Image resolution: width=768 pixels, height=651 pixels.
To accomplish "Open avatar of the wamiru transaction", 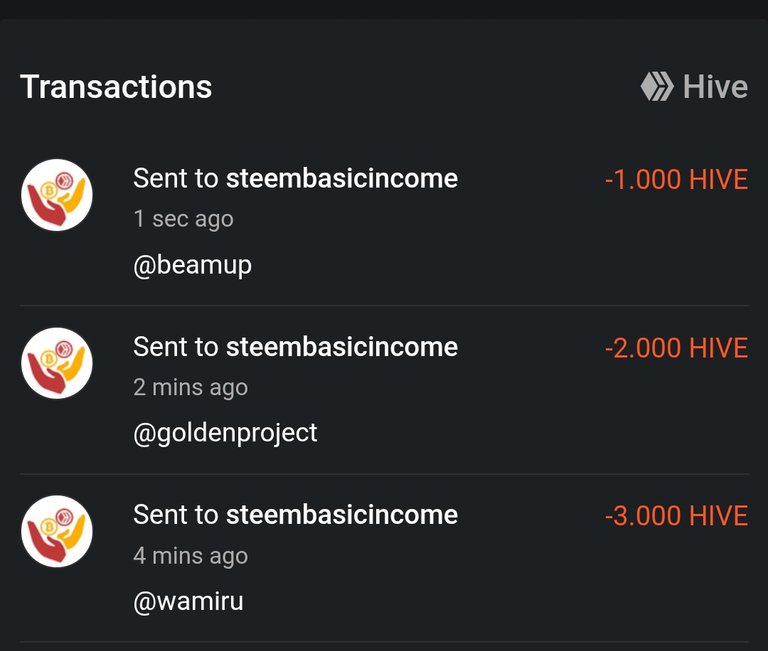I will (57, 531).
